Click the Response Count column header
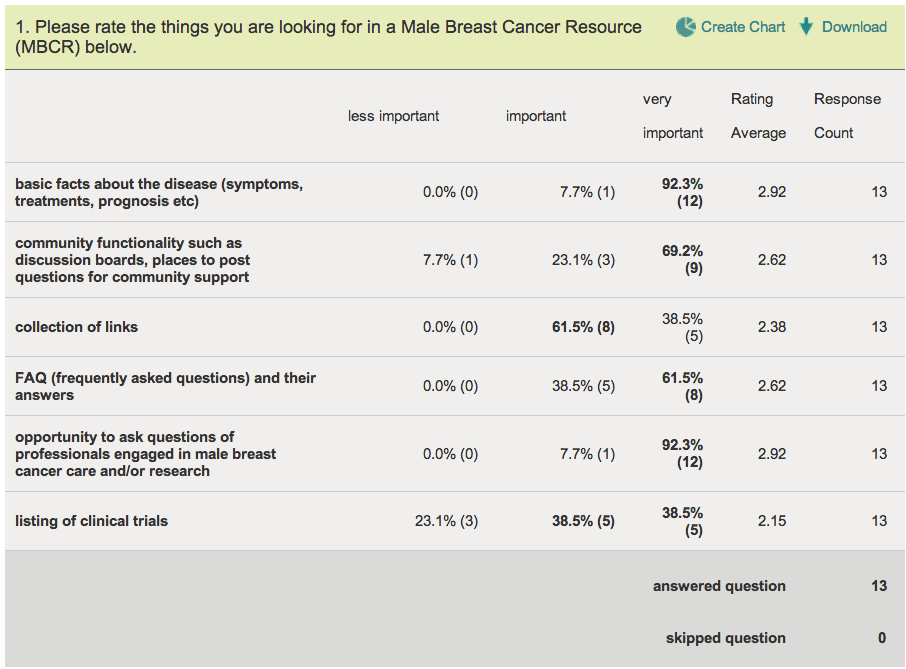Viewport: 906px width, 669px height. (846, 116)
